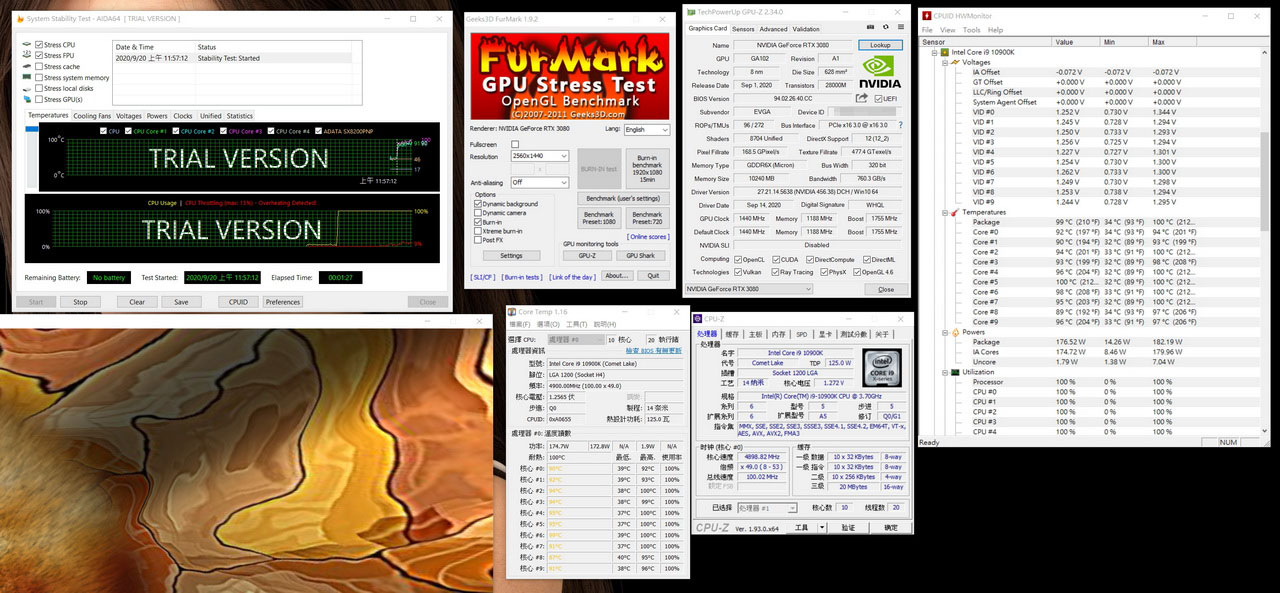Image resolution: width=1280 pixels, height=593 pixels.
Task: Click the NVIDIA logo in GPU-Z
Action: coord(880,71)
